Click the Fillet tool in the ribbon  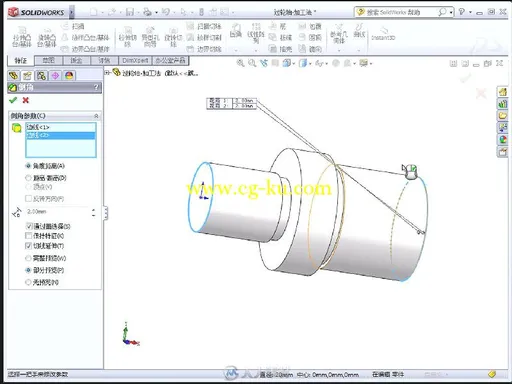click(236, 31)
